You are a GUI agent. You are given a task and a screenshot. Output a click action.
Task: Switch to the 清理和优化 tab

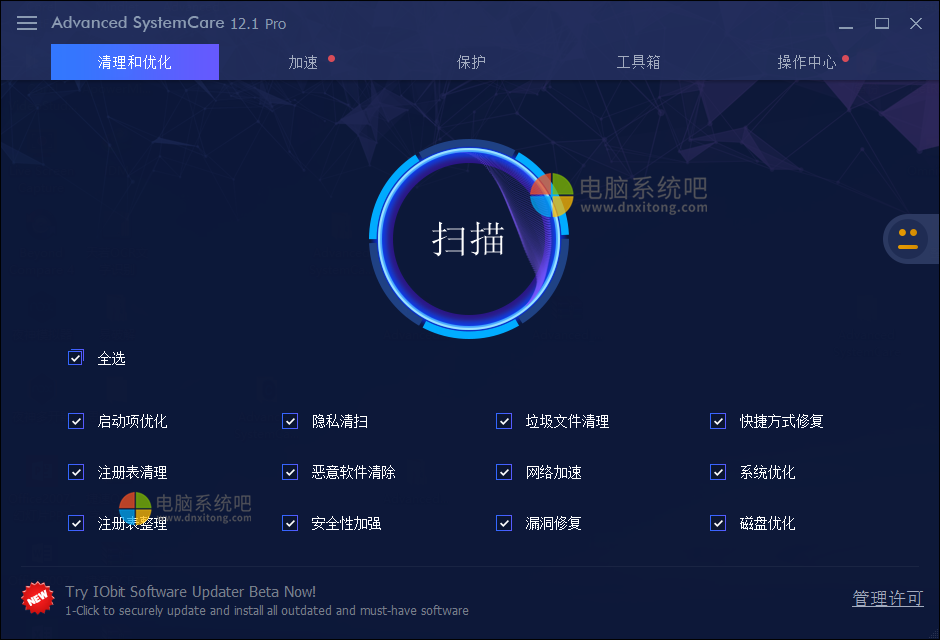(135, 62)
